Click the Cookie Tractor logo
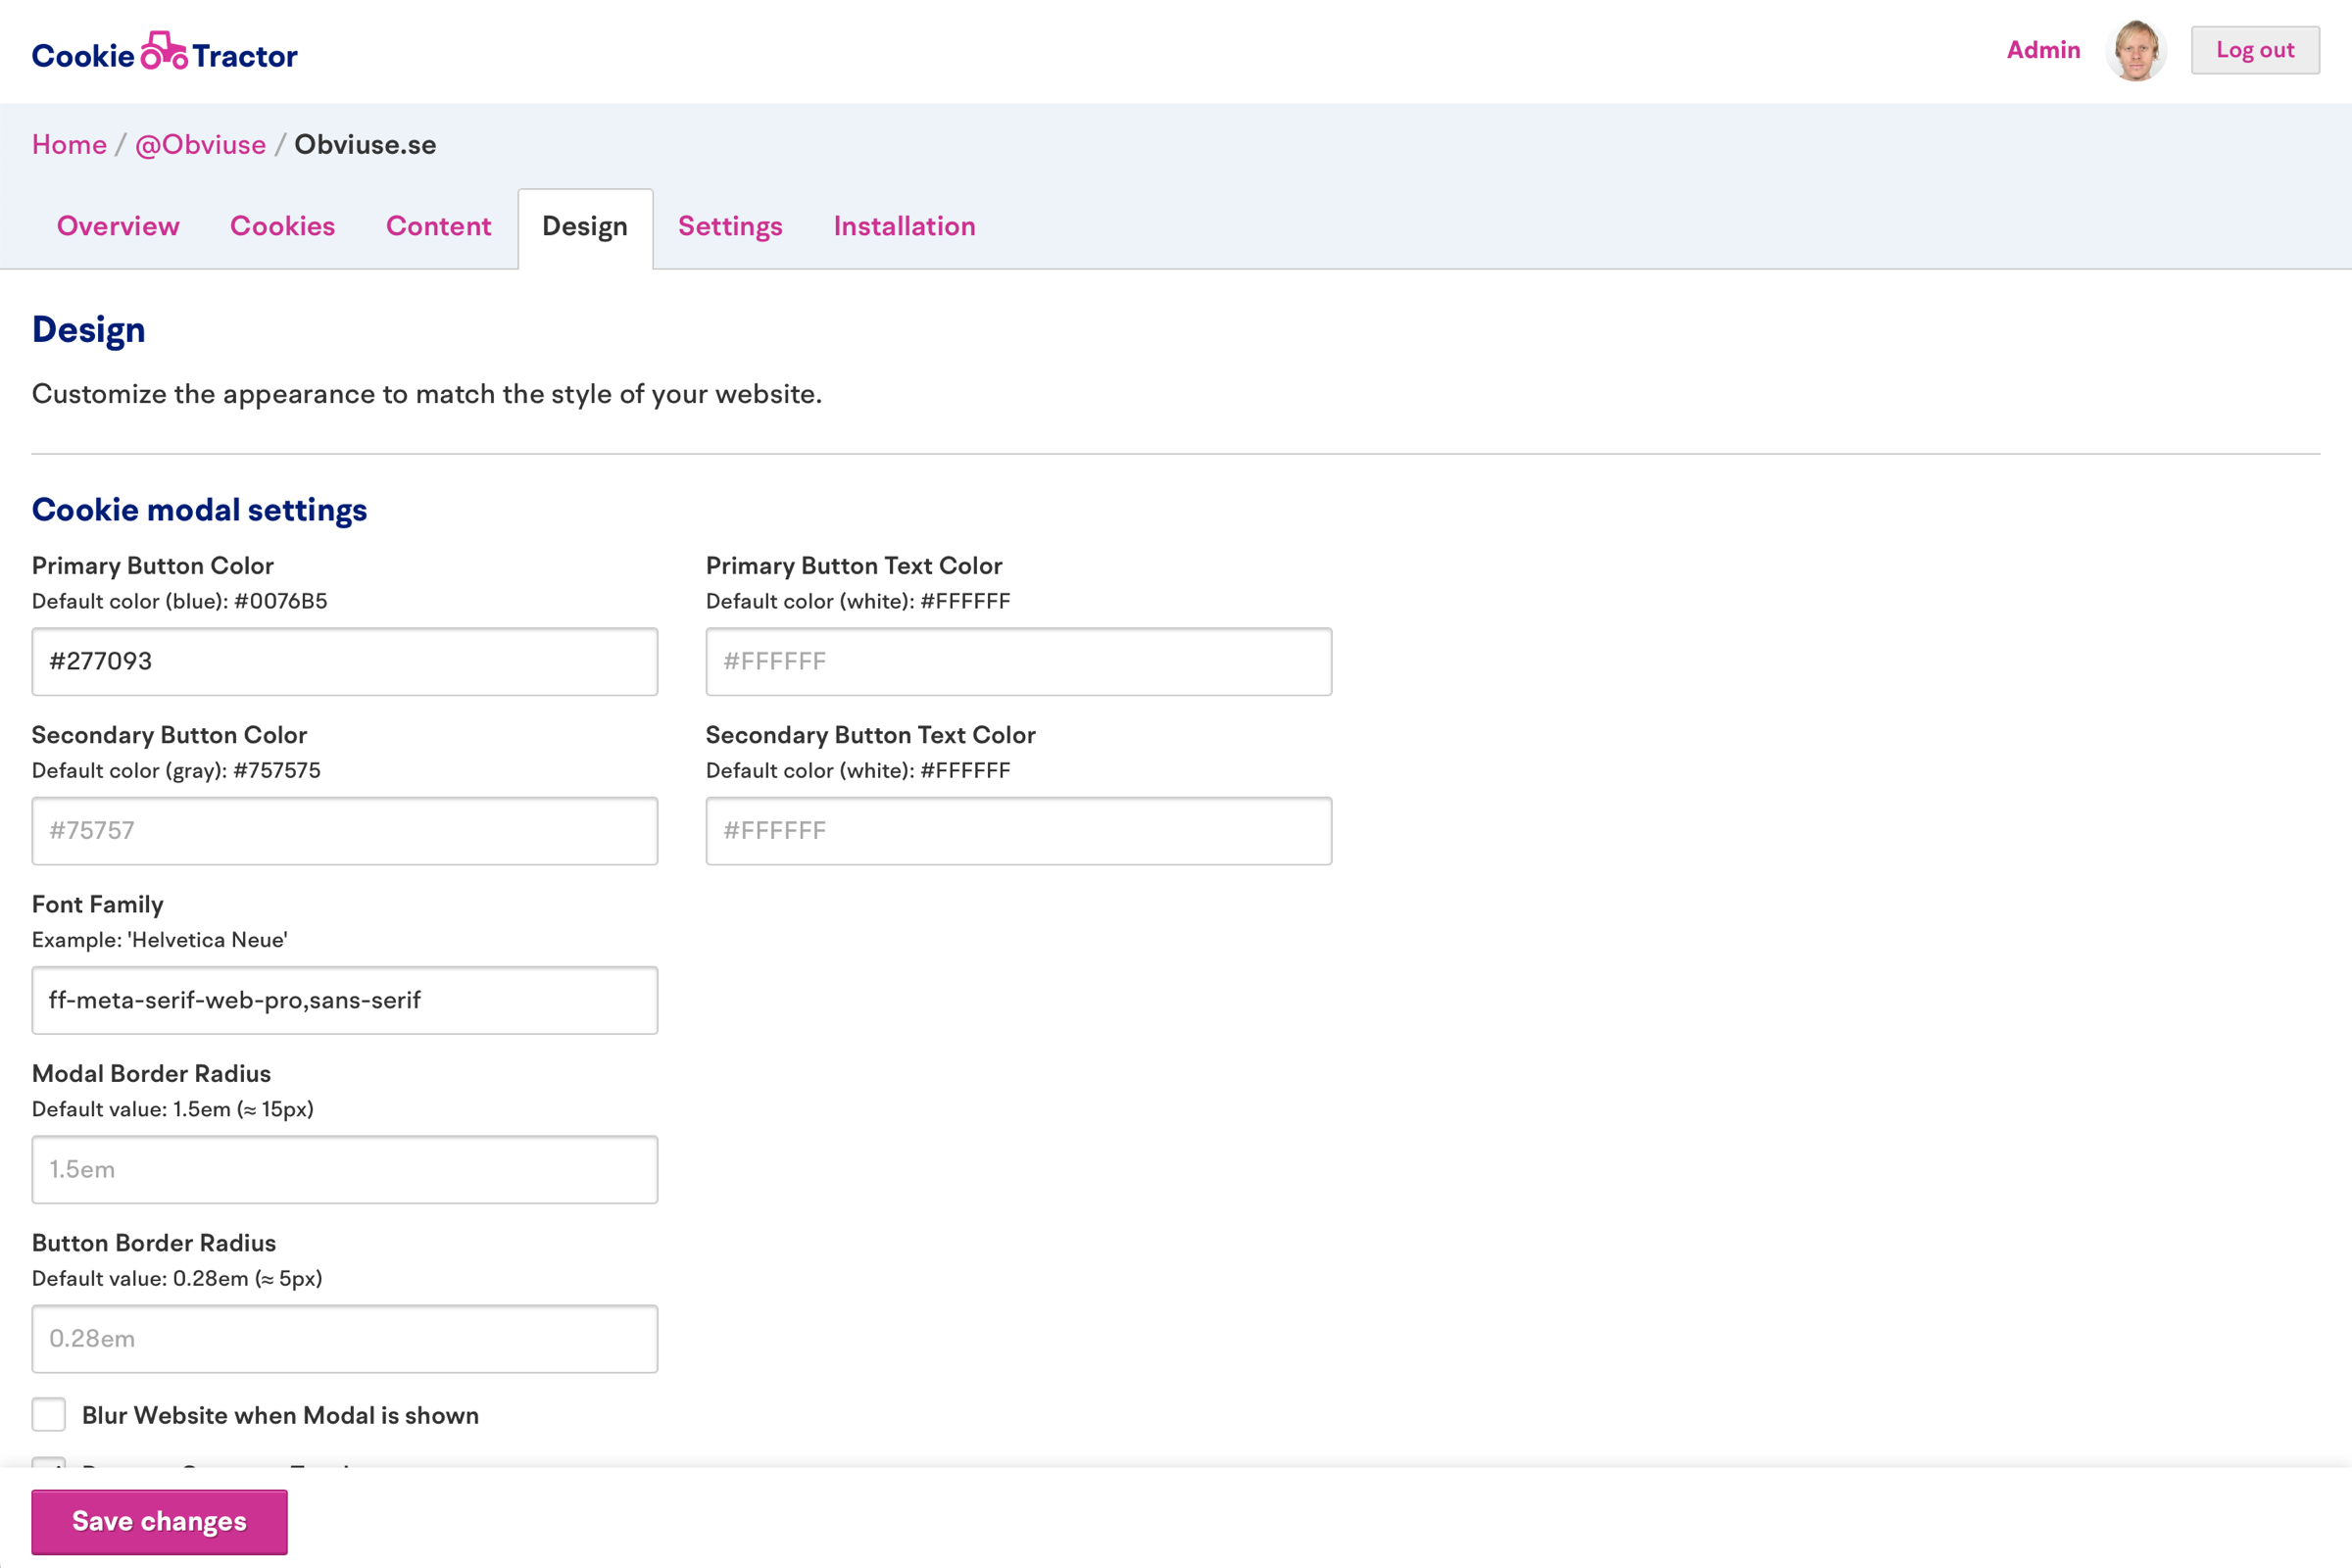Viewport: 2352px width, 1568px height. click(164, 53)
